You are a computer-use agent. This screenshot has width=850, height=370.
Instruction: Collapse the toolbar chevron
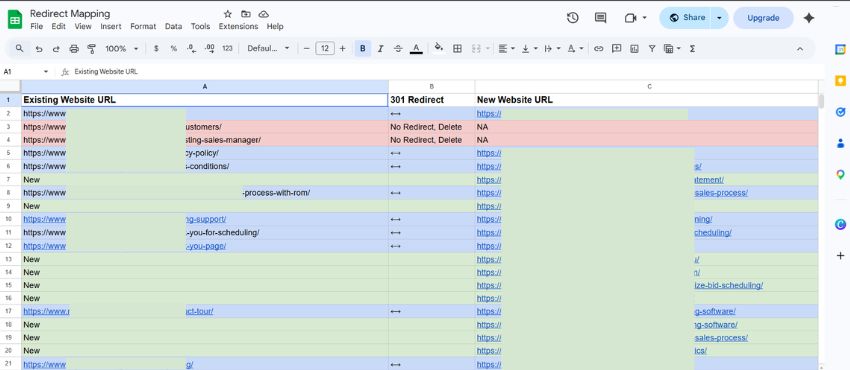pos(800,49)
